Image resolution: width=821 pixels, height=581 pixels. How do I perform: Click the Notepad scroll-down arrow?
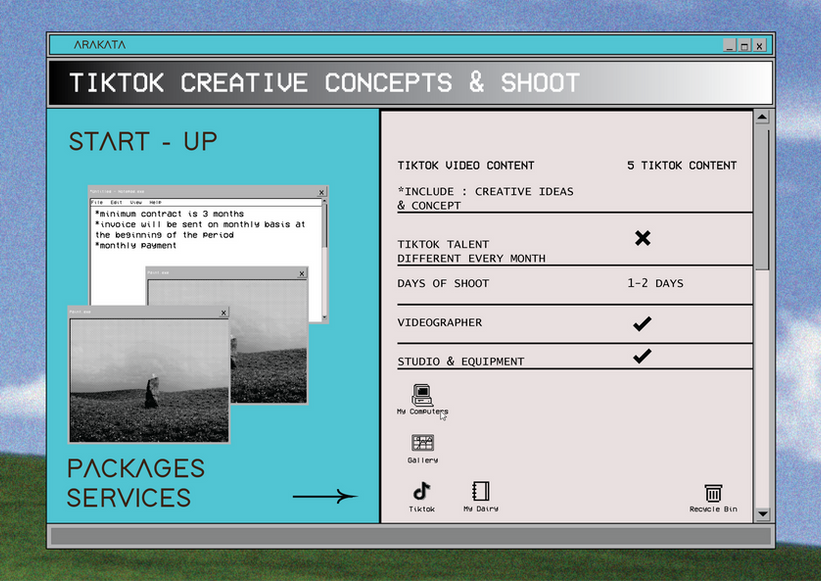coord(325,317)
